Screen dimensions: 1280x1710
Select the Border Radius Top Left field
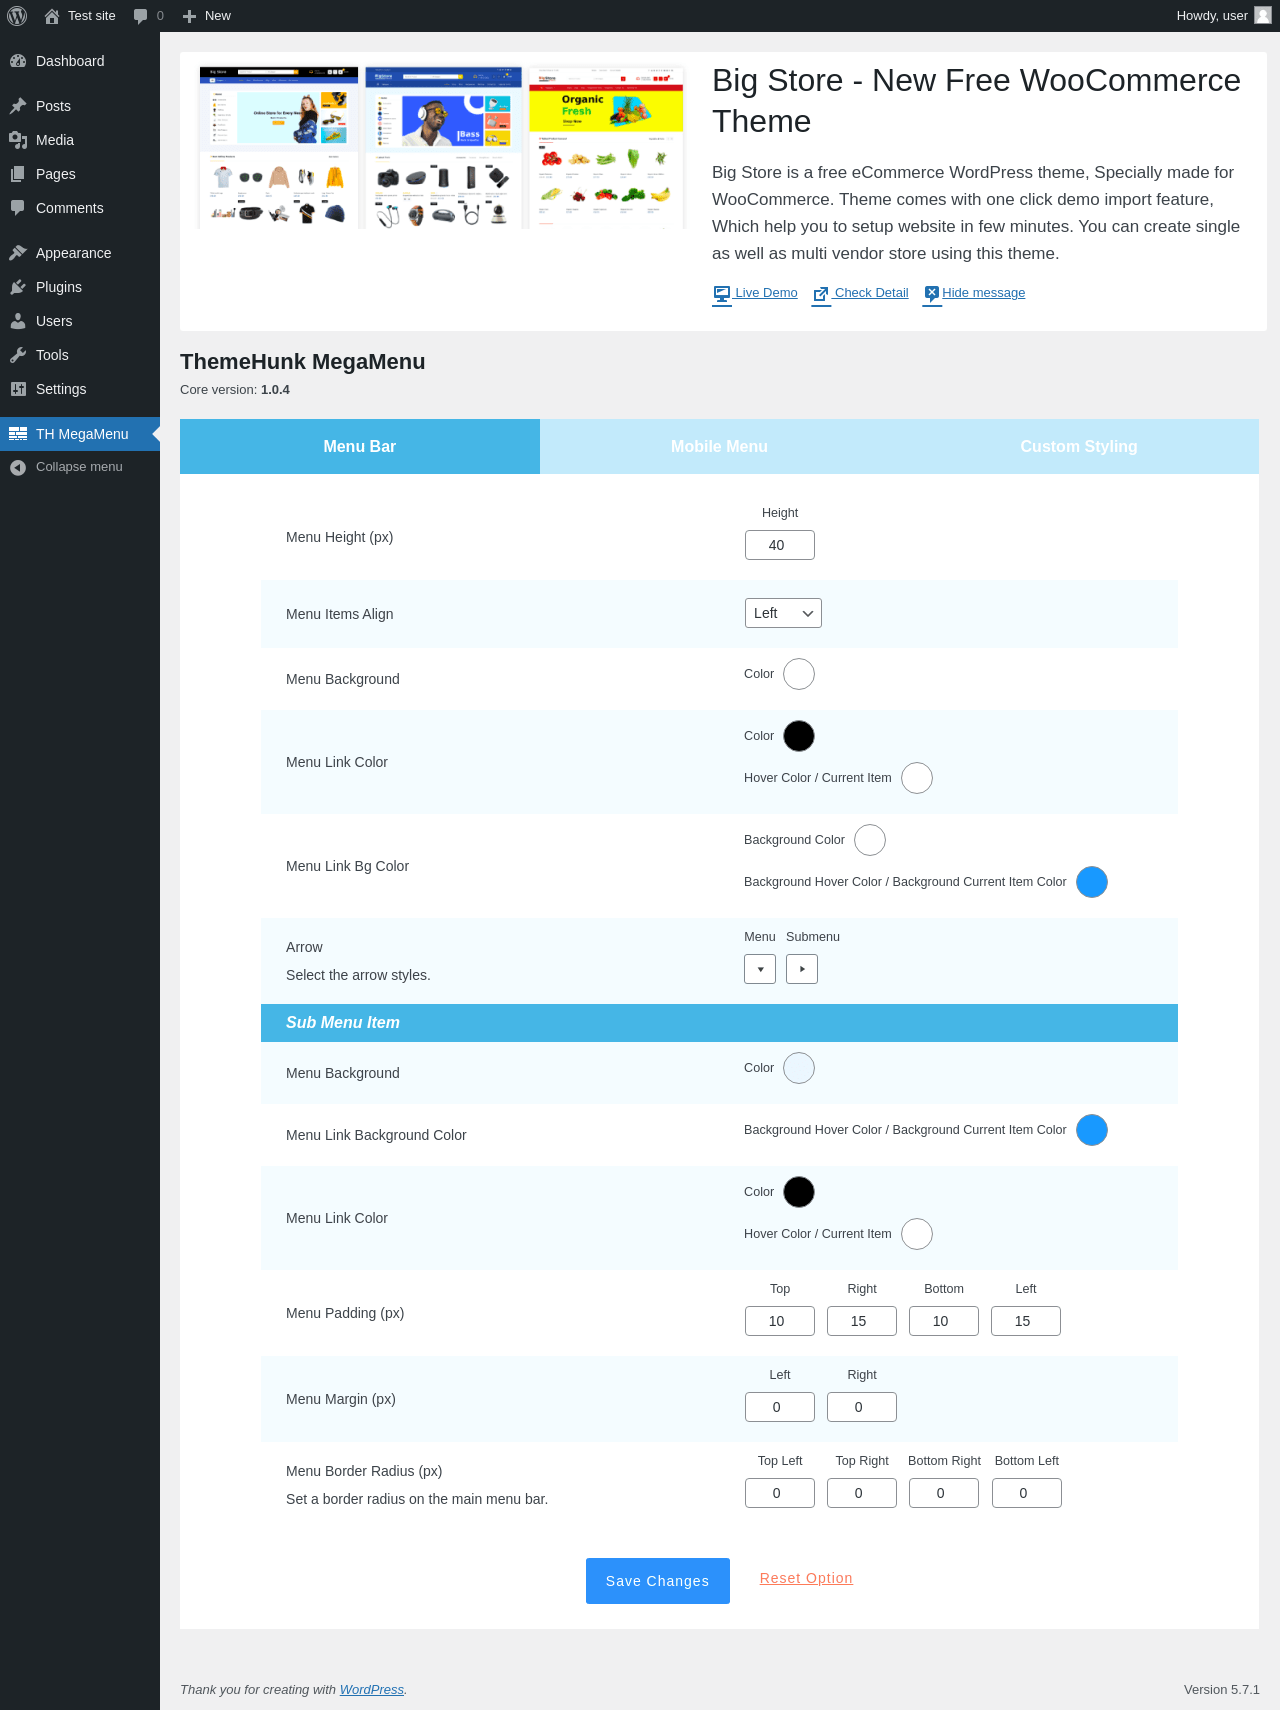[780, 1493]
